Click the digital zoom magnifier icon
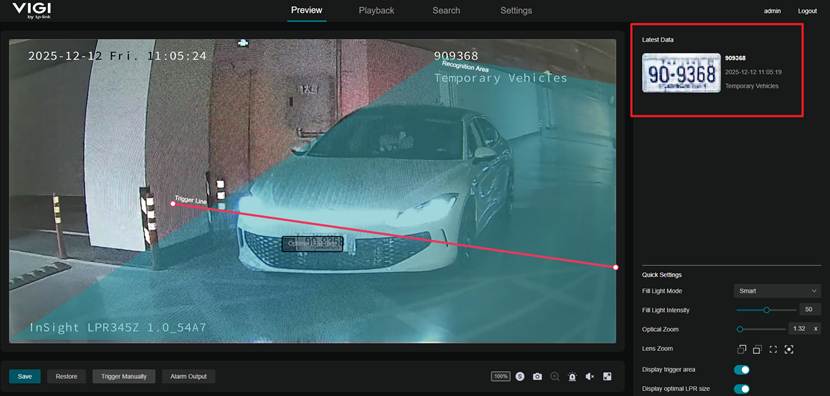 (555, 376)
